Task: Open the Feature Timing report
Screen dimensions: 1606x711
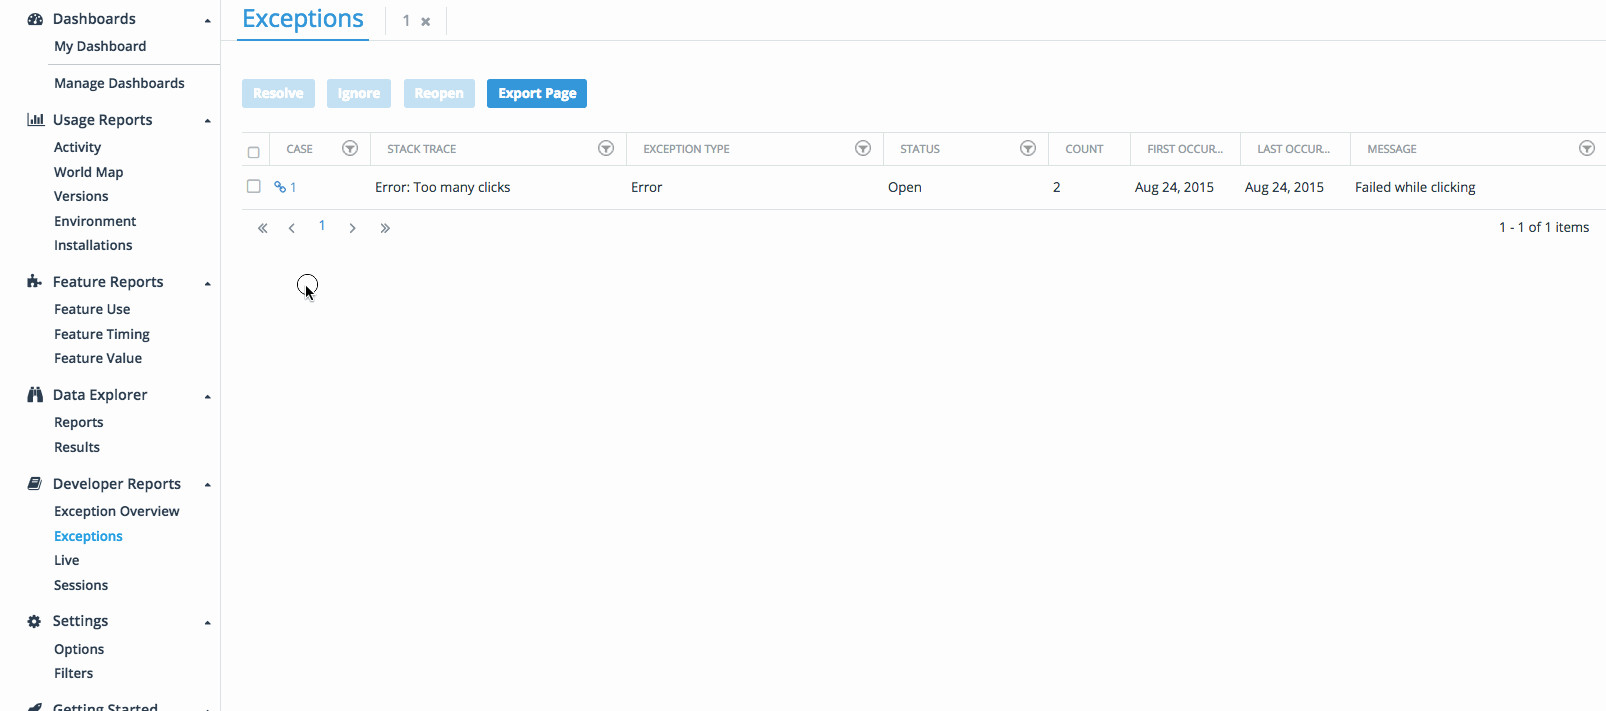Action: [x=102, y=334]
